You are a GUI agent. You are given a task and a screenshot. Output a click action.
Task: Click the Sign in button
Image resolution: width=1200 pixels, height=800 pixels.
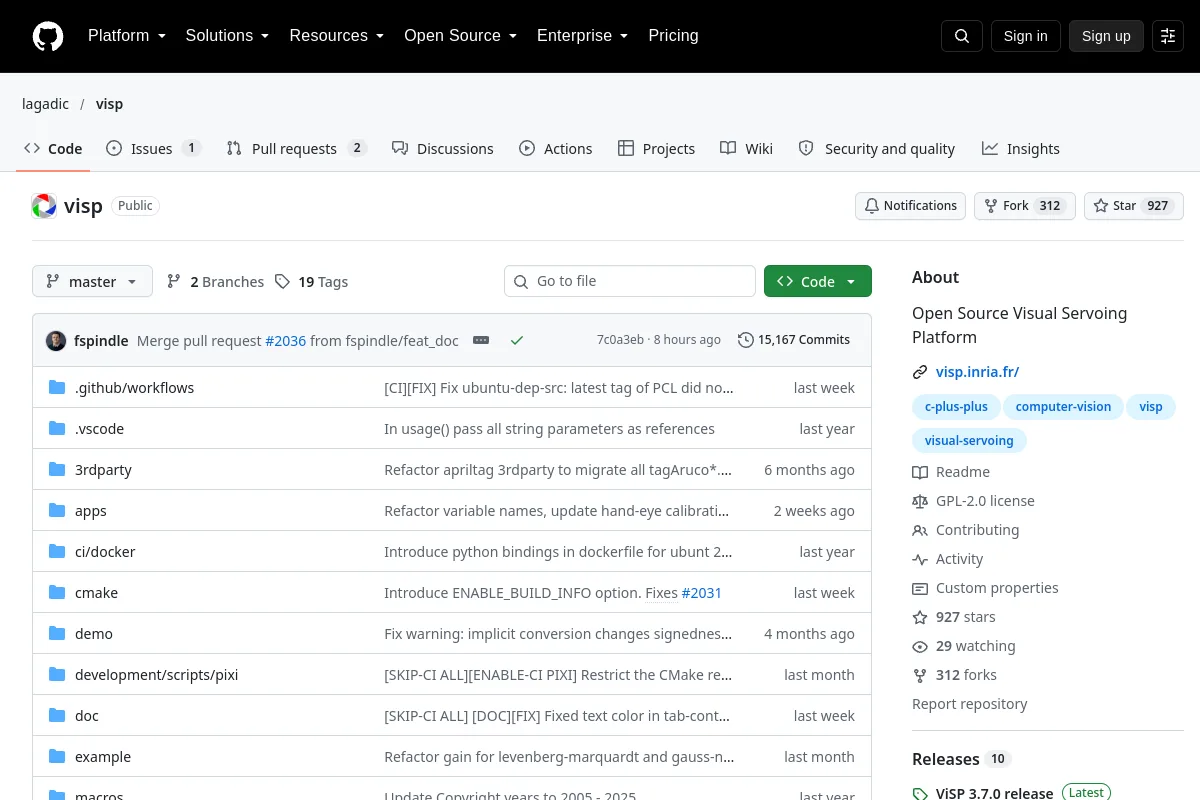(1026, 36)
